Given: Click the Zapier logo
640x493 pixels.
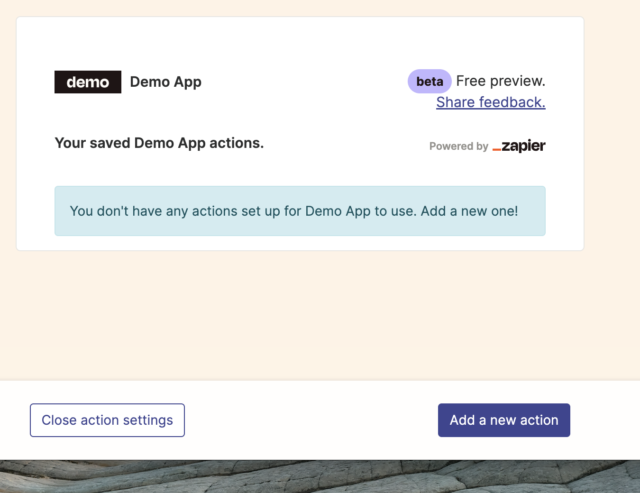Looking at the screenshot, I should [519, 146].
